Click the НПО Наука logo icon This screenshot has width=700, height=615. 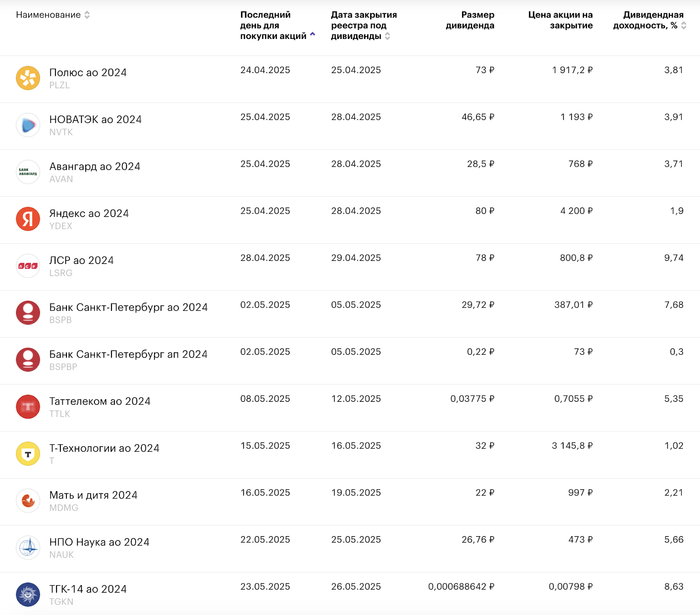click(28, 548)
